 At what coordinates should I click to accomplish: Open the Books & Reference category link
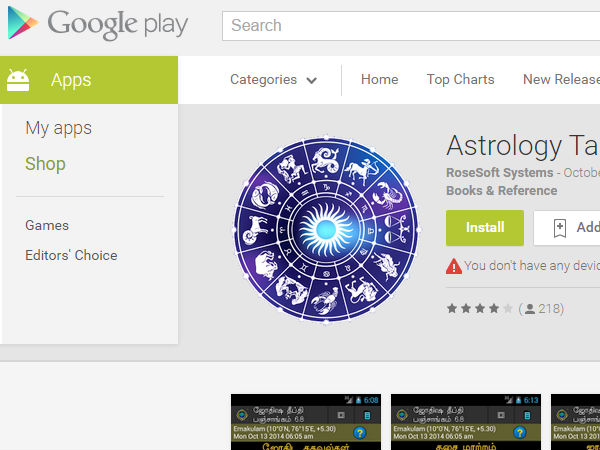click(x=502, y=191)
